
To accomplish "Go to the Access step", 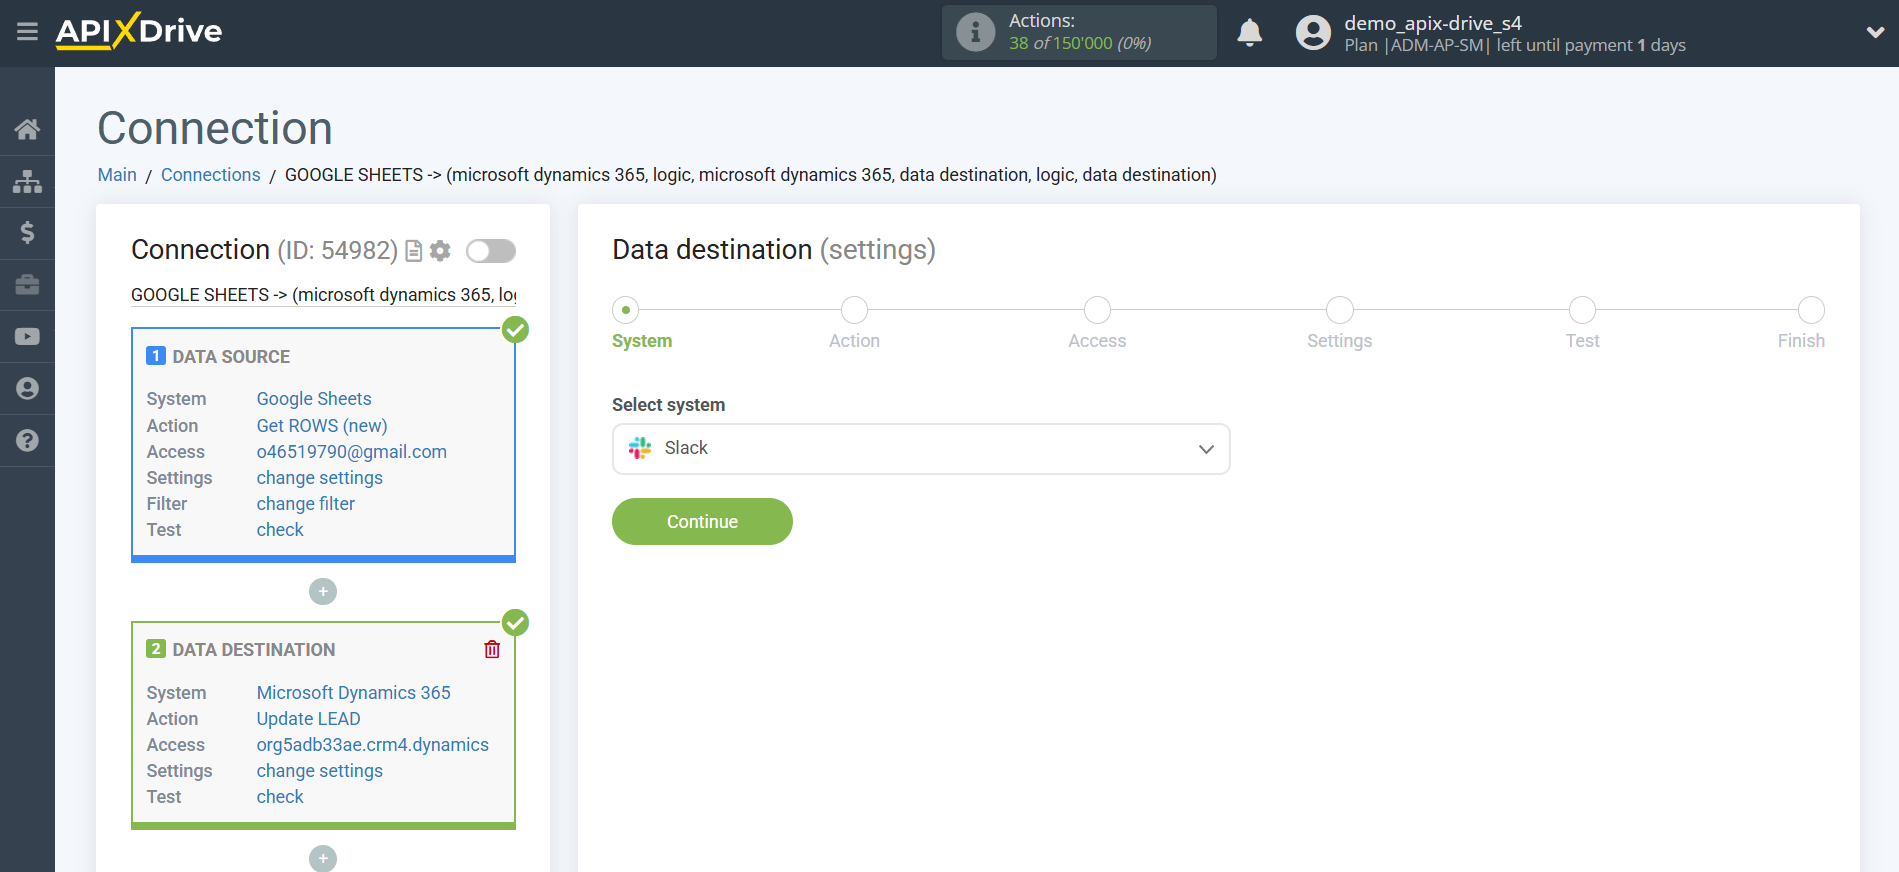I will 1097,310.
